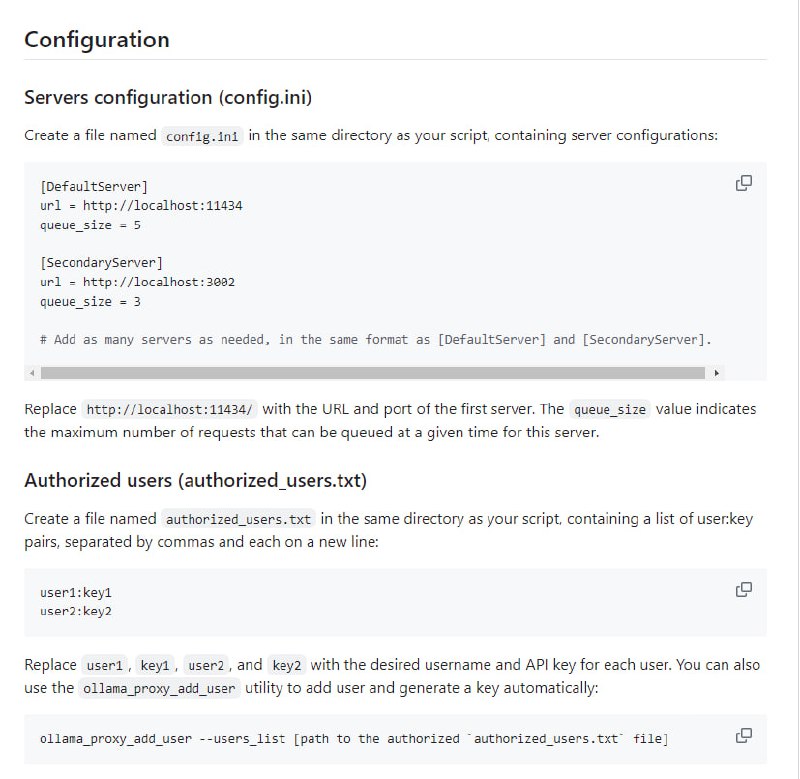Click the inline key1 code label
This screenshot has height=779, width=800.
(155, 665)
